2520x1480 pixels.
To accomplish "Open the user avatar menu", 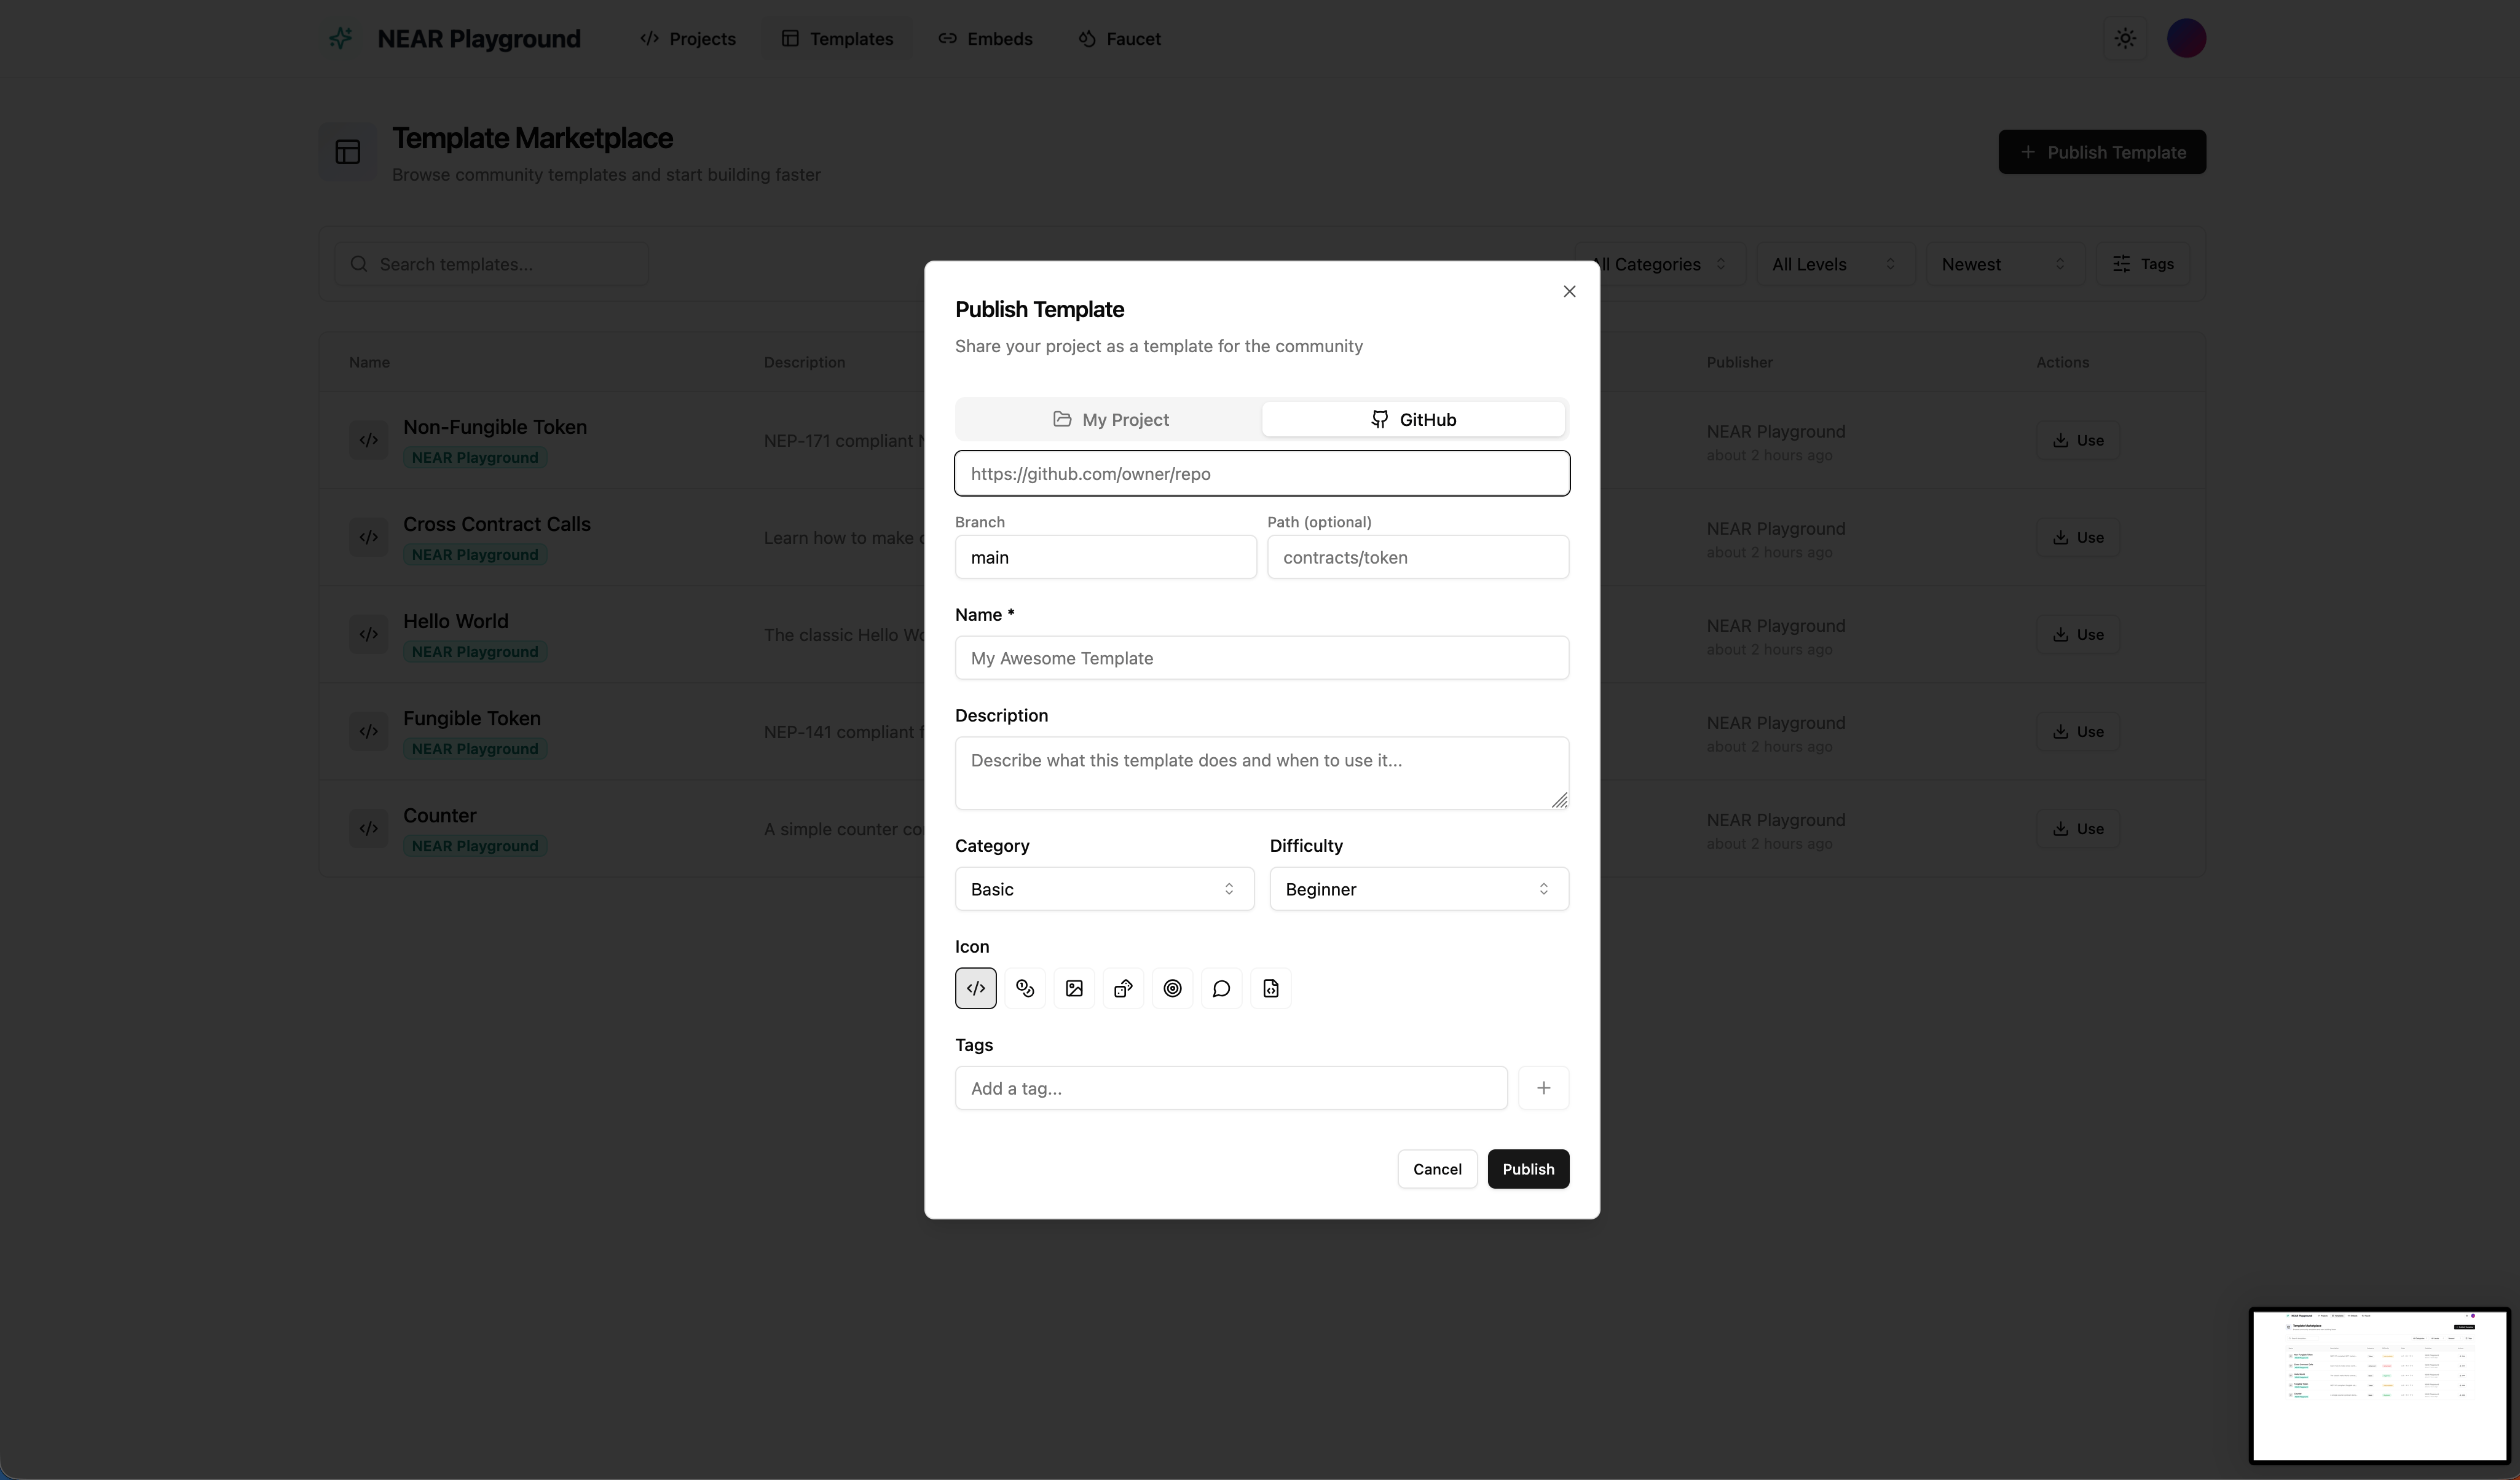I will (x=2186, y=38).
